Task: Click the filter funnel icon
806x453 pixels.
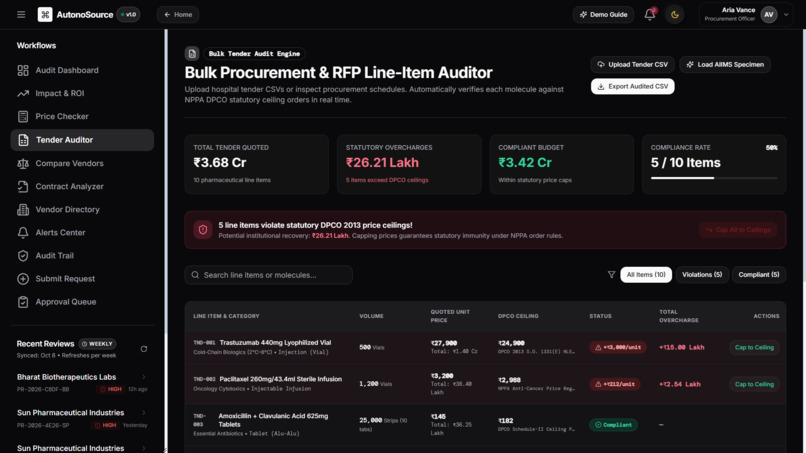Action: [x=611, y=275]
